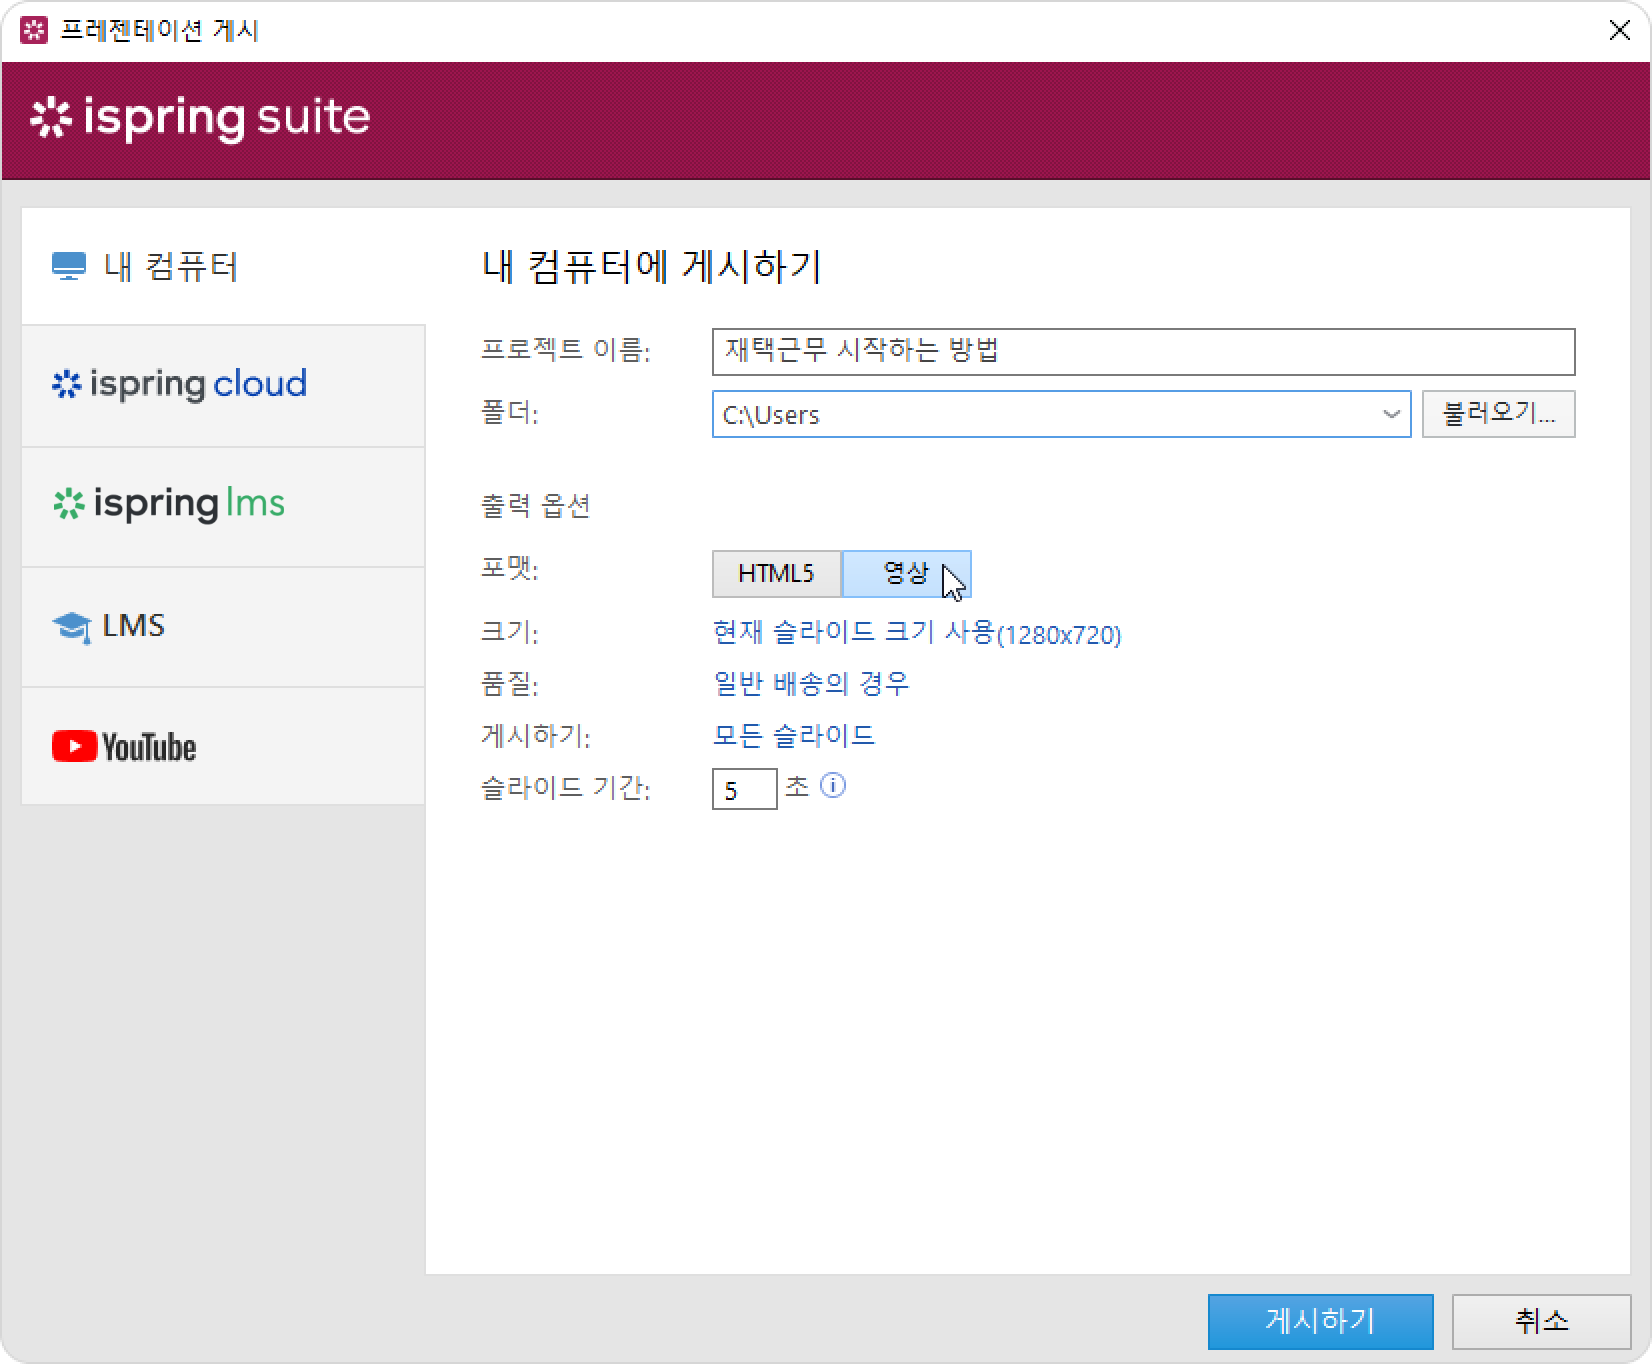Click the graduation cap LMS icon

[71, 627]
